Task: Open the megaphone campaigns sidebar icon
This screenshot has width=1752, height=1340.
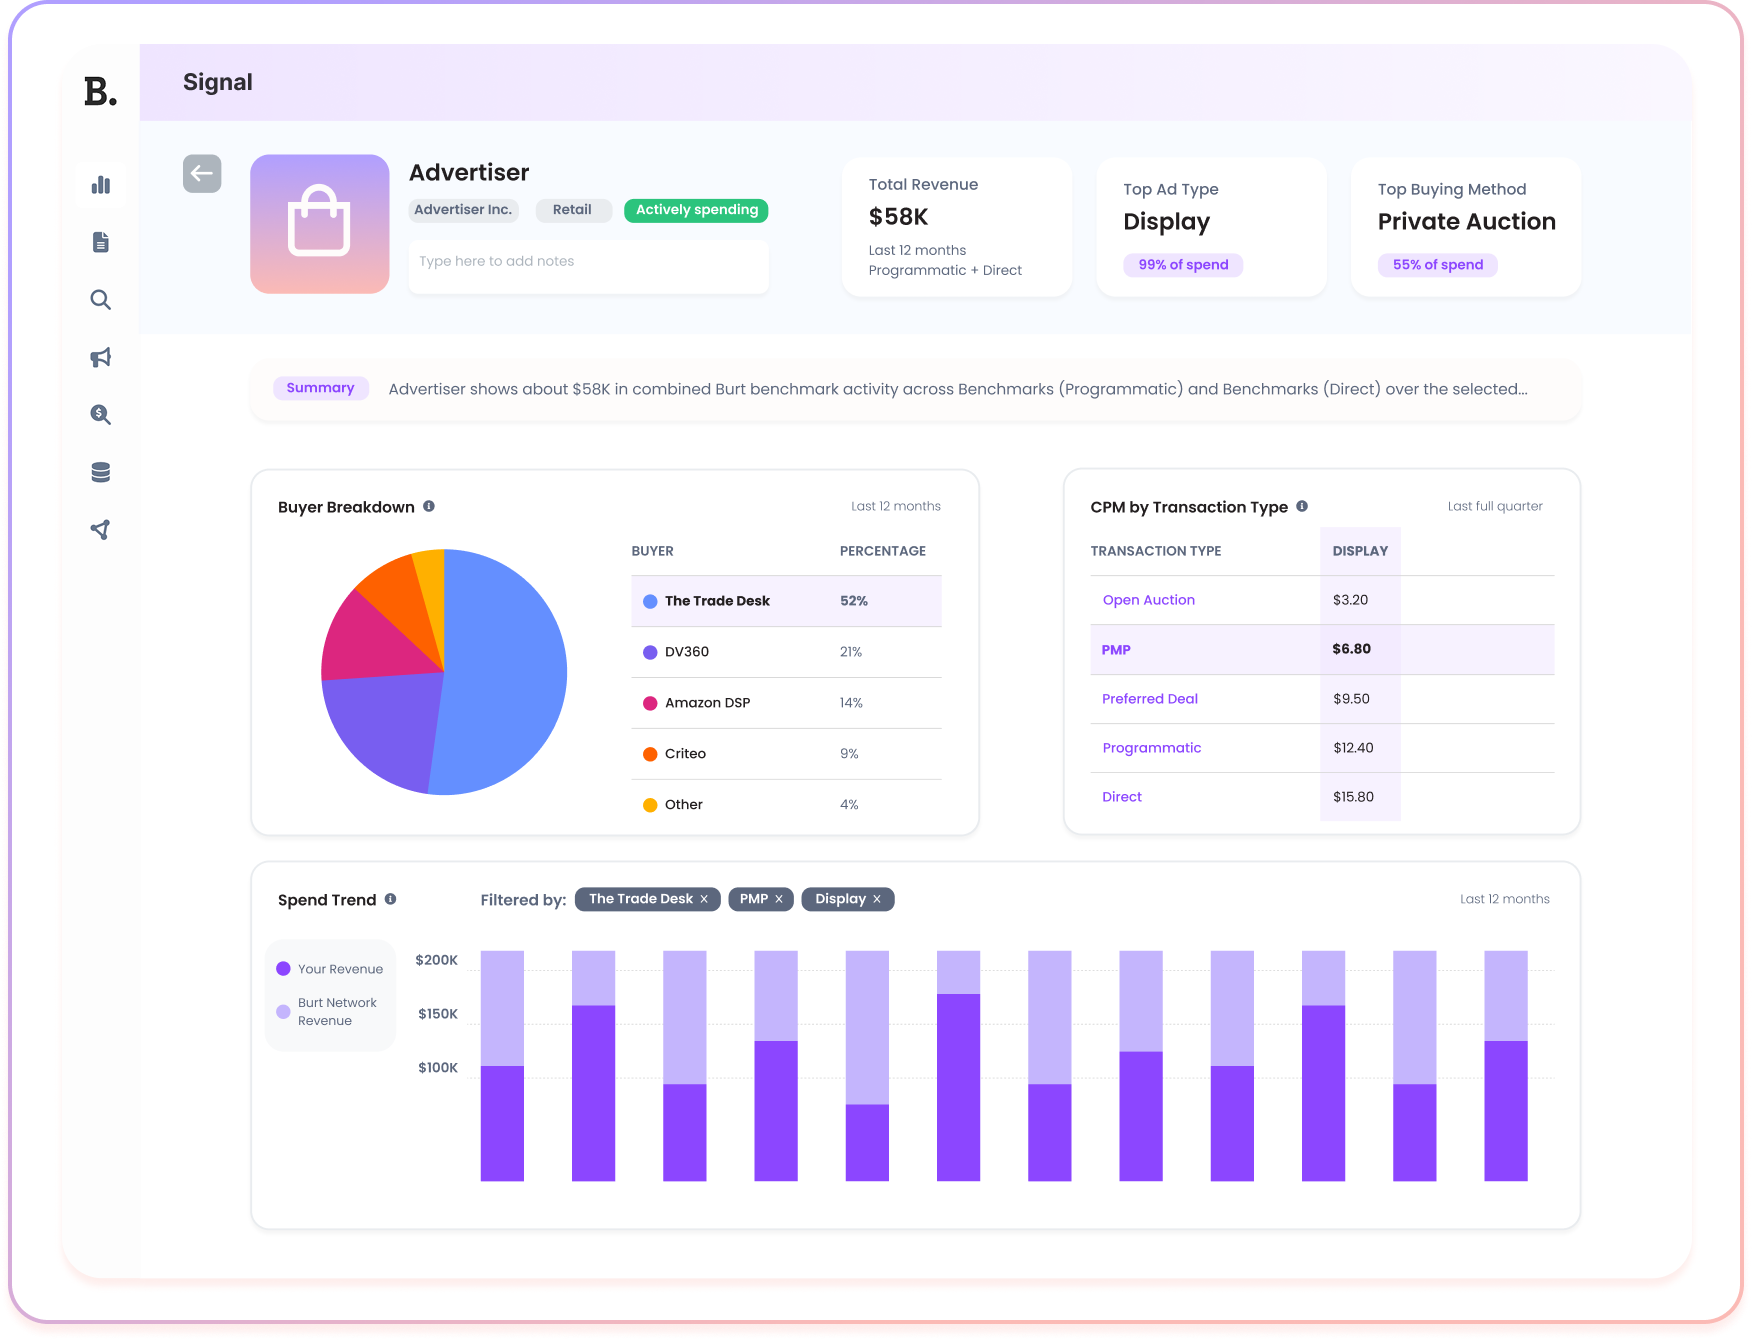Action: [x=101, y=357]
